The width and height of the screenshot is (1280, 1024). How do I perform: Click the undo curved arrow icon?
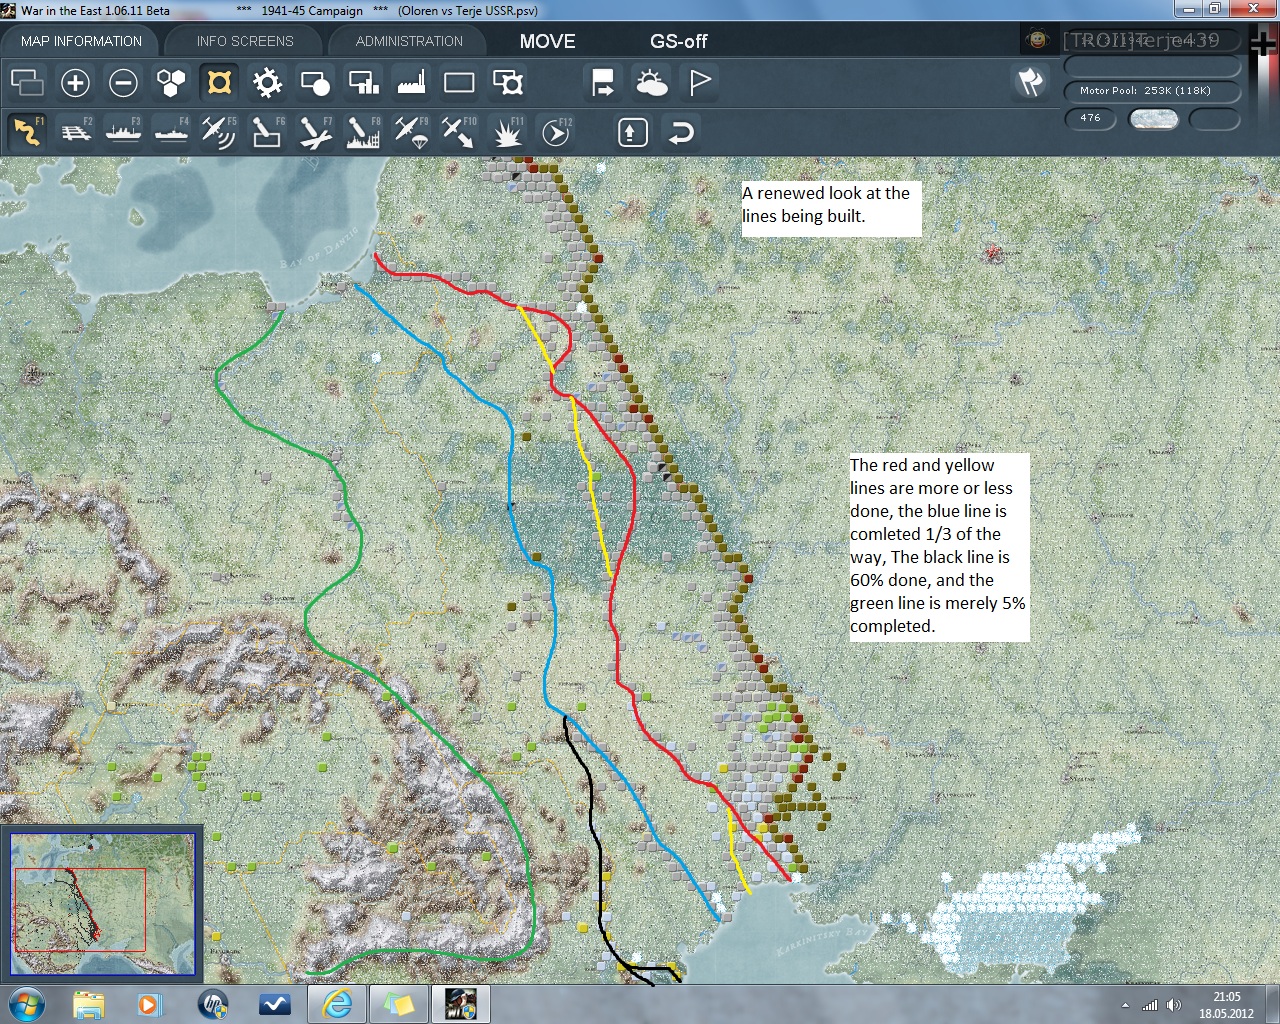click(681, 132)
